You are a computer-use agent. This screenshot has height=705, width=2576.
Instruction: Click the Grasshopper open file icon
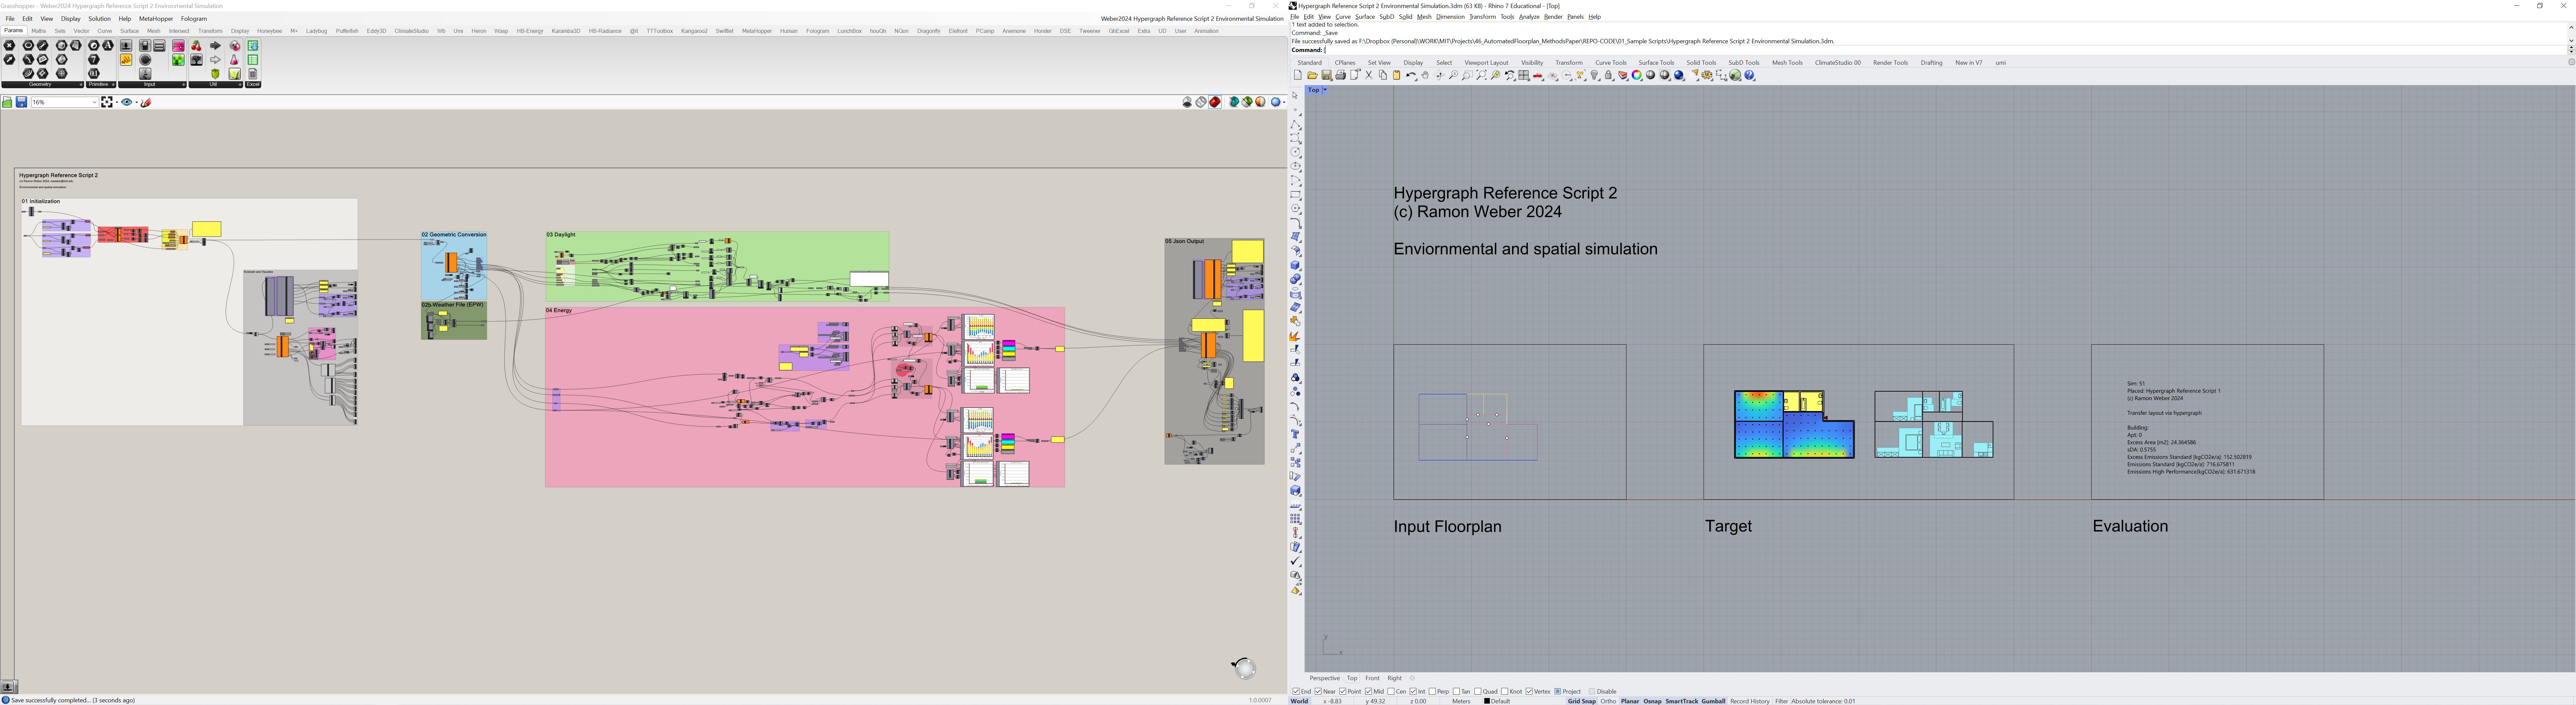coord(7,102)
